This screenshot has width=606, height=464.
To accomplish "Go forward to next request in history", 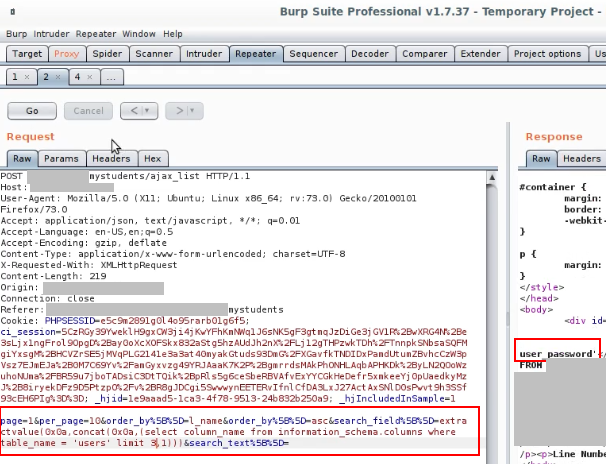I will (179, 111).
